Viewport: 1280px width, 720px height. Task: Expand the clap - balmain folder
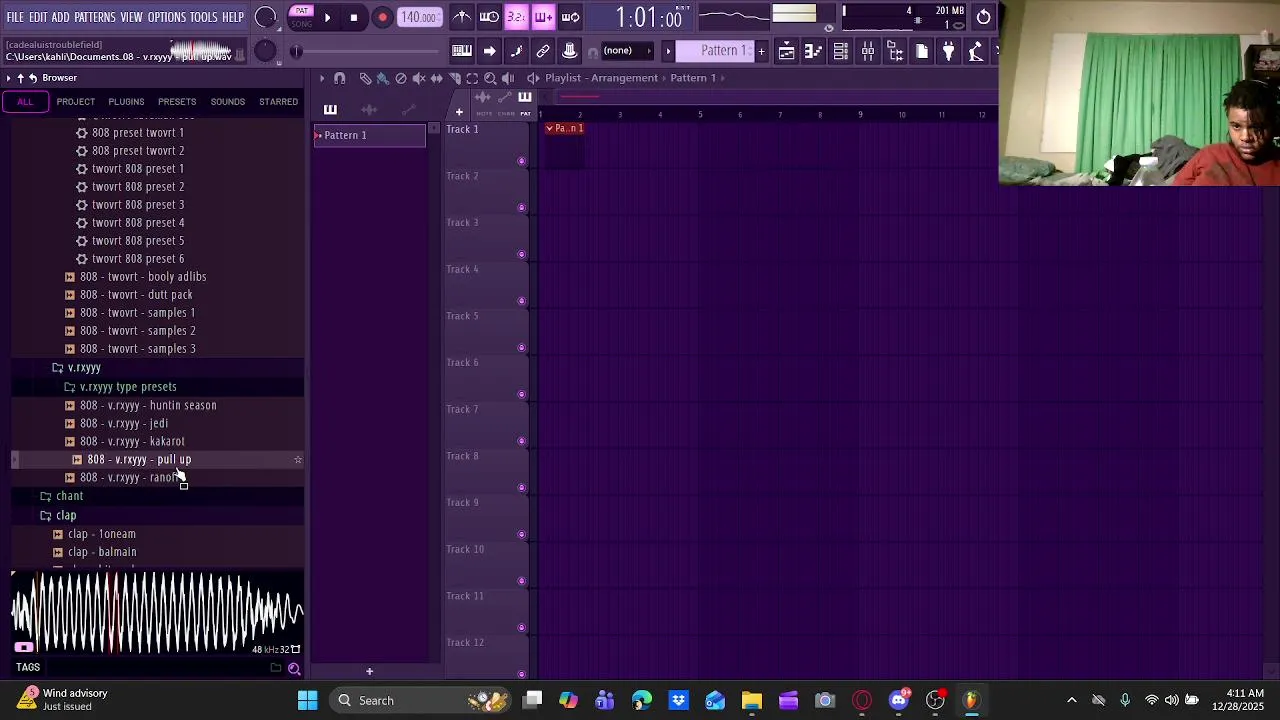tap(102, 552)
